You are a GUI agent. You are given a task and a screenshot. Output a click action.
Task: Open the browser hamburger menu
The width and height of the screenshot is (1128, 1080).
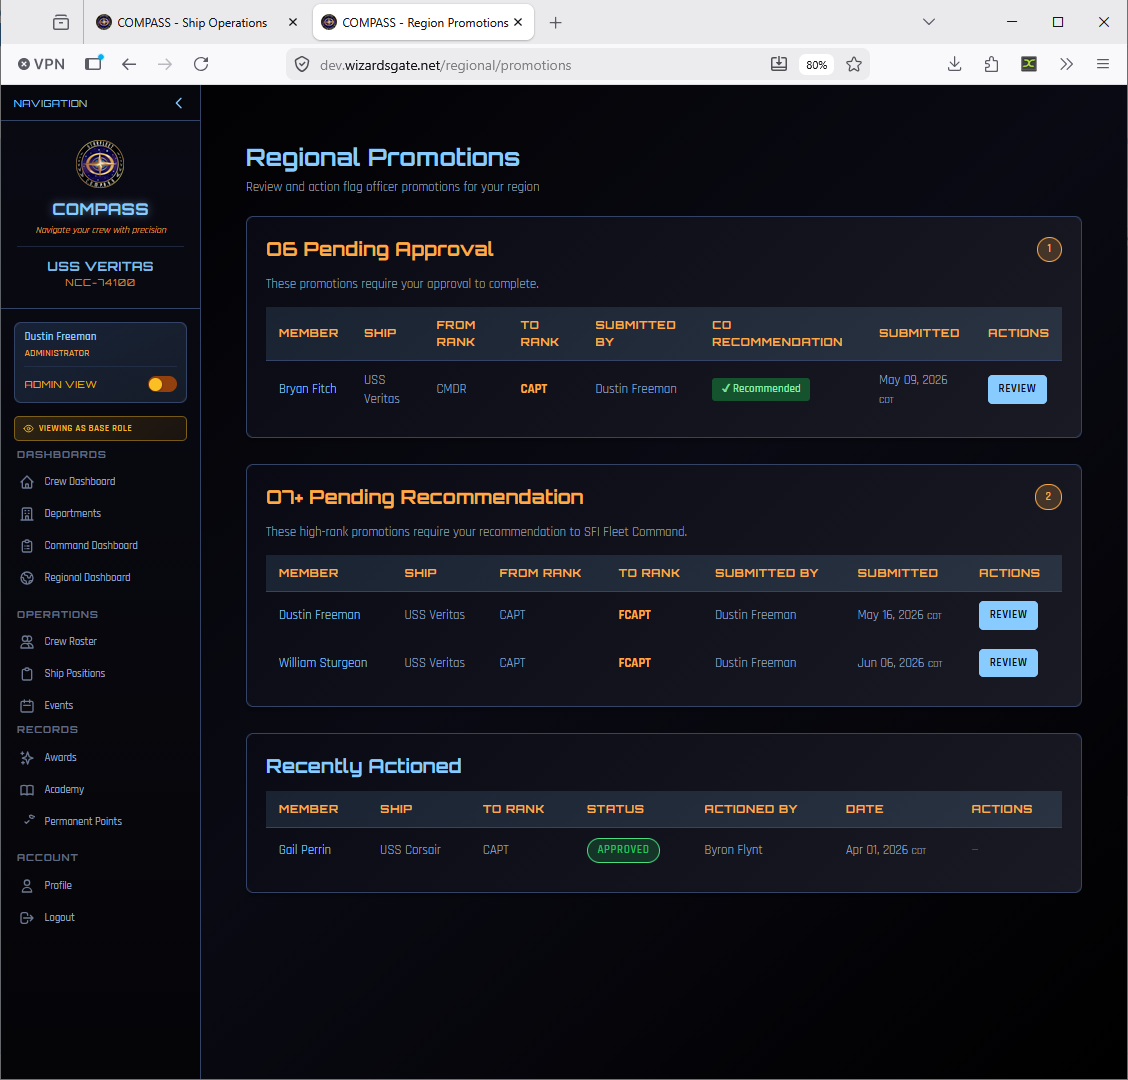[x=1102, y=64]
